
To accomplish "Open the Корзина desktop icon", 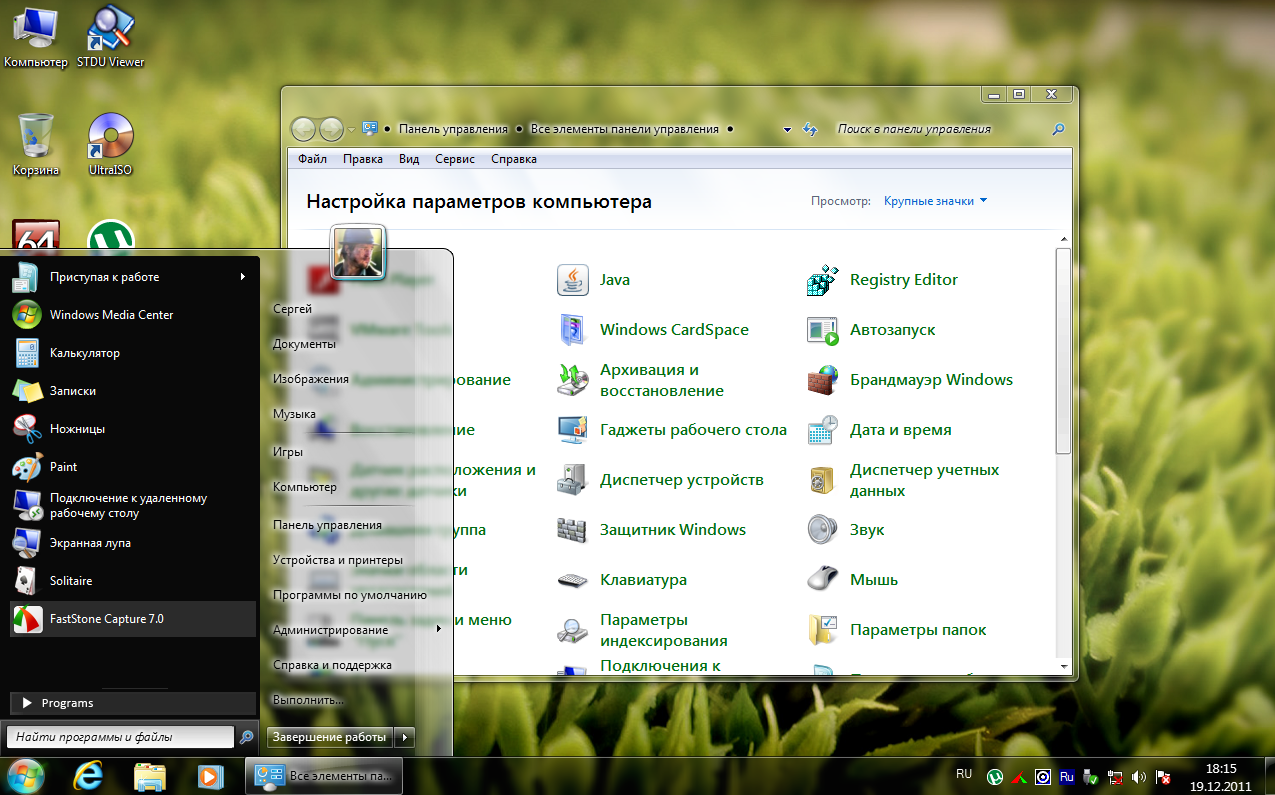I will [36, 145].
